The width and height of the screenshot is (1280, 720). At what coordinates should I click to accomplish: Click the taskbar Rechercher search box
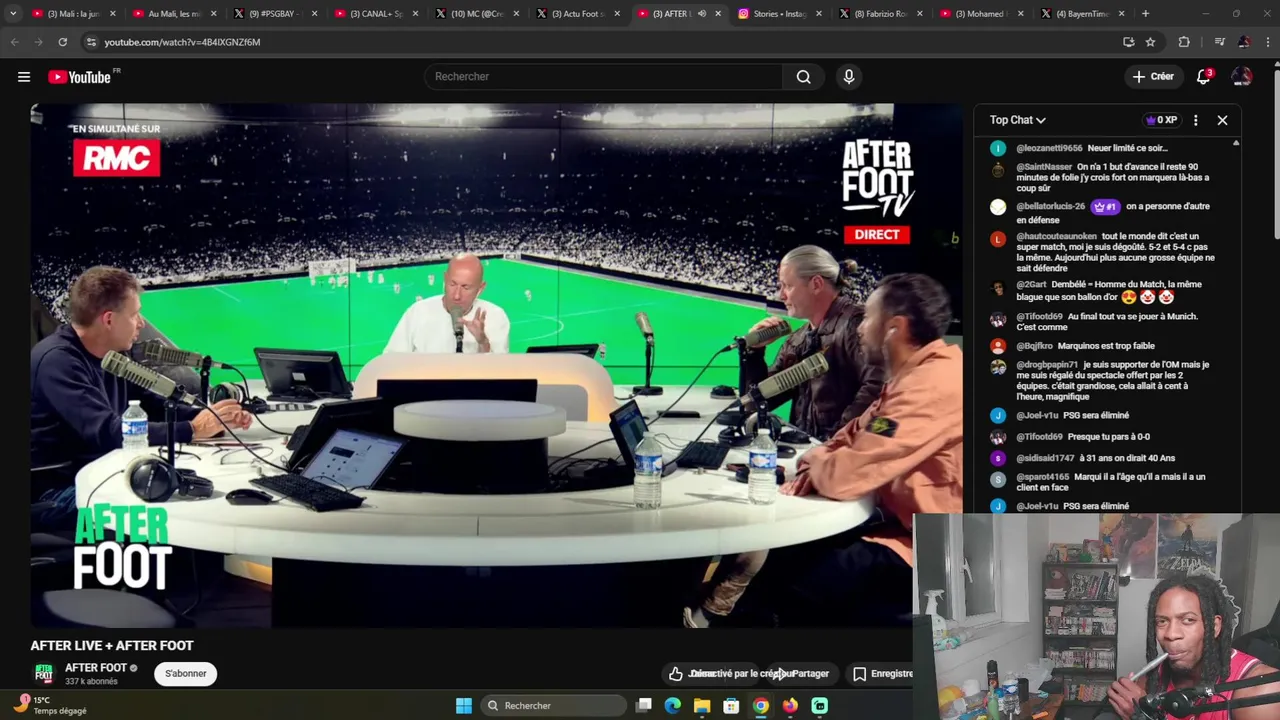click(x=554, y=706)
